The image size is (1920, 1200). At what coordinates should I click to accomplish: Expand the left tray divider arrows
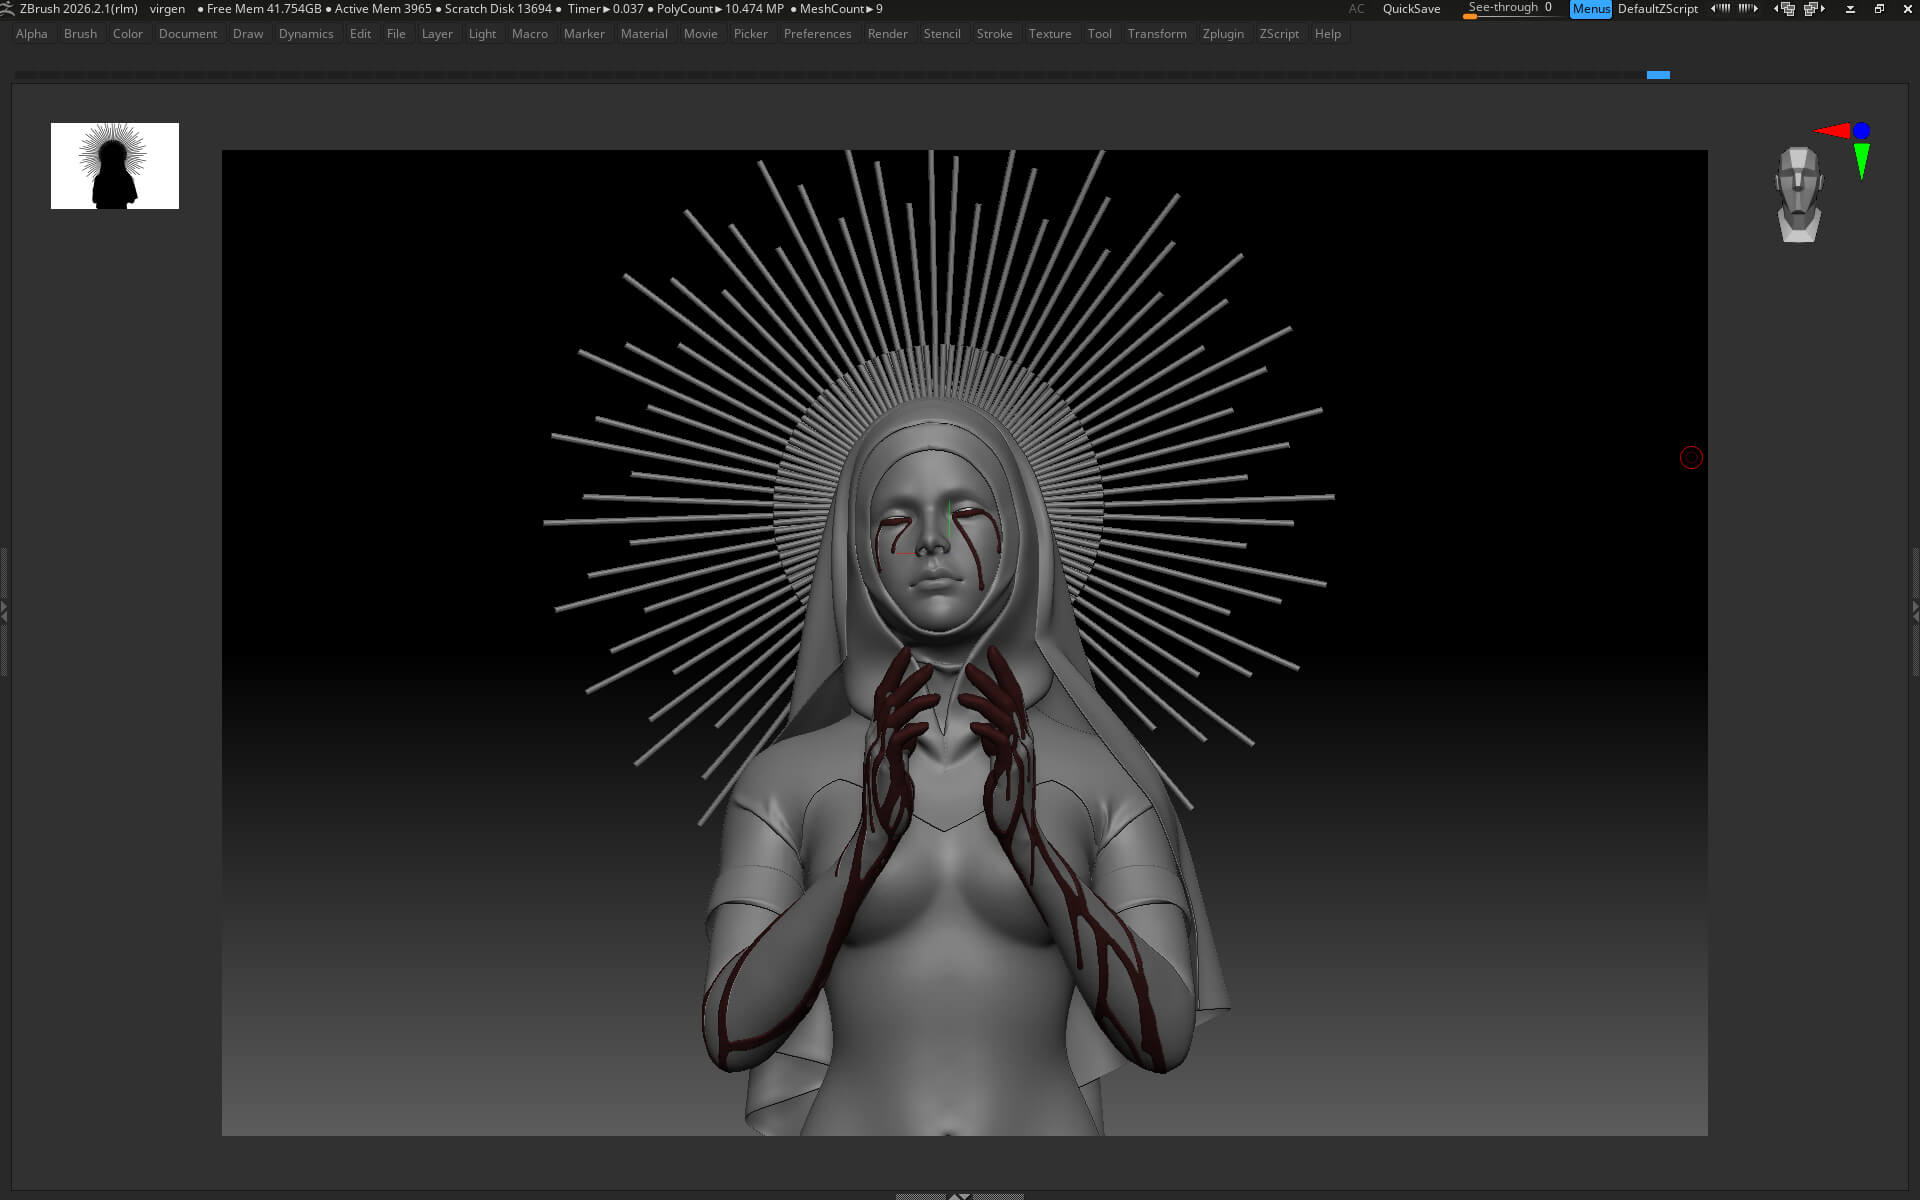(4, 612)
